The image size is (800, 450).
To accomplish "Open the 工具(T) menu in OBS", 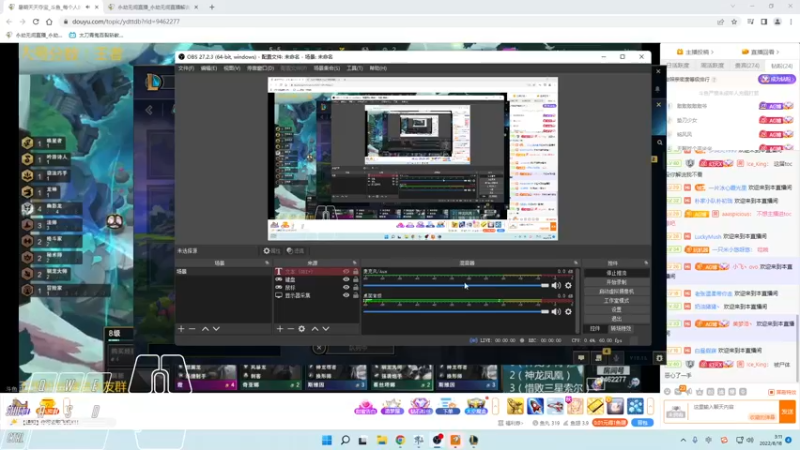I will click(x=355, y=68).
